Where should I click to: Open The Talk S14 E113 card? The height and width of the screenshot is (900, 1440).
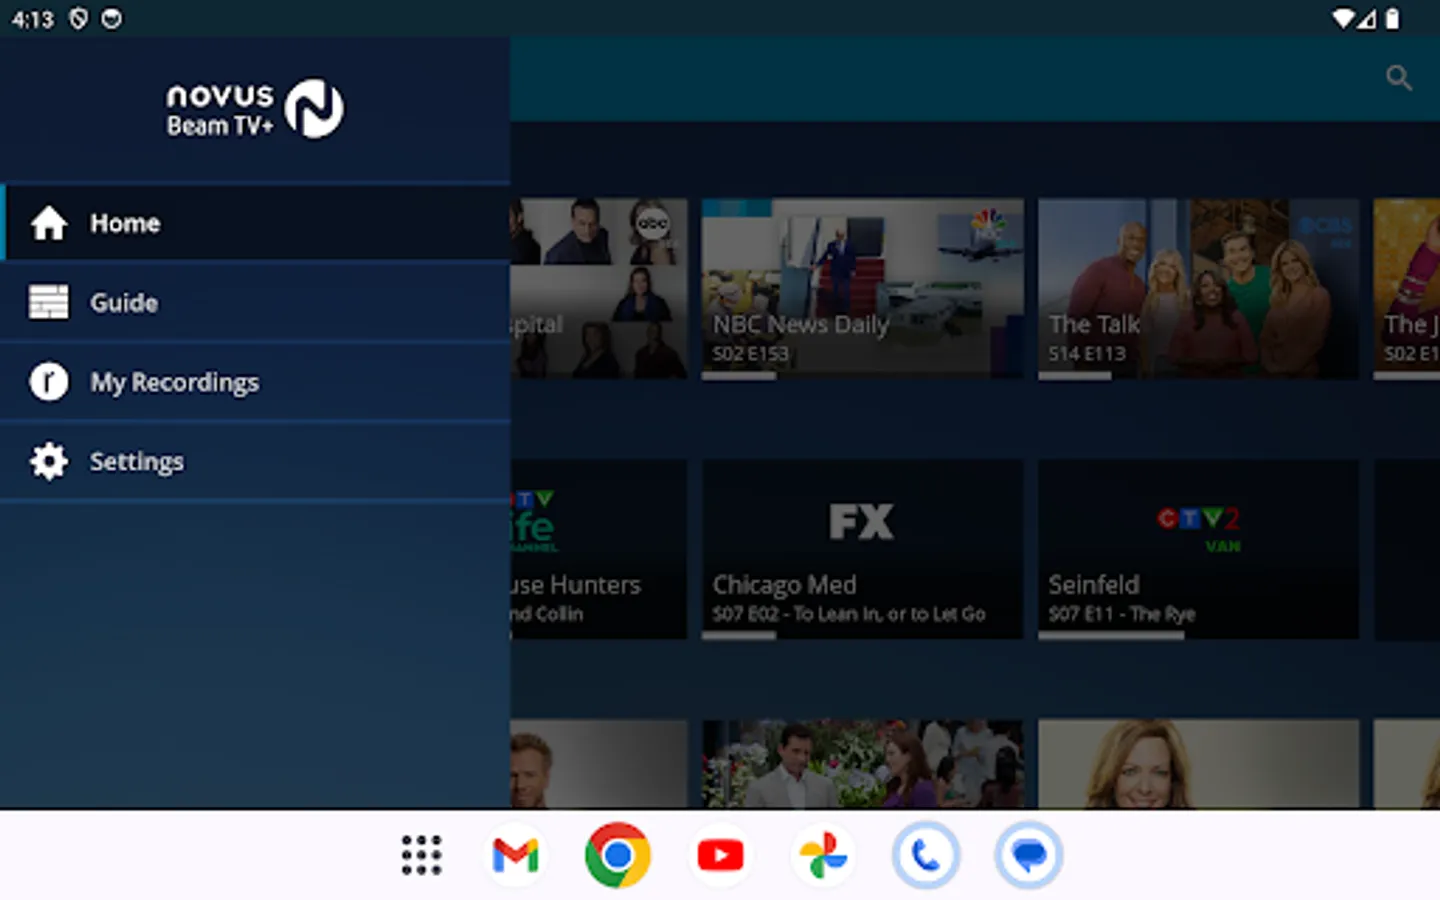[1198, 289]
